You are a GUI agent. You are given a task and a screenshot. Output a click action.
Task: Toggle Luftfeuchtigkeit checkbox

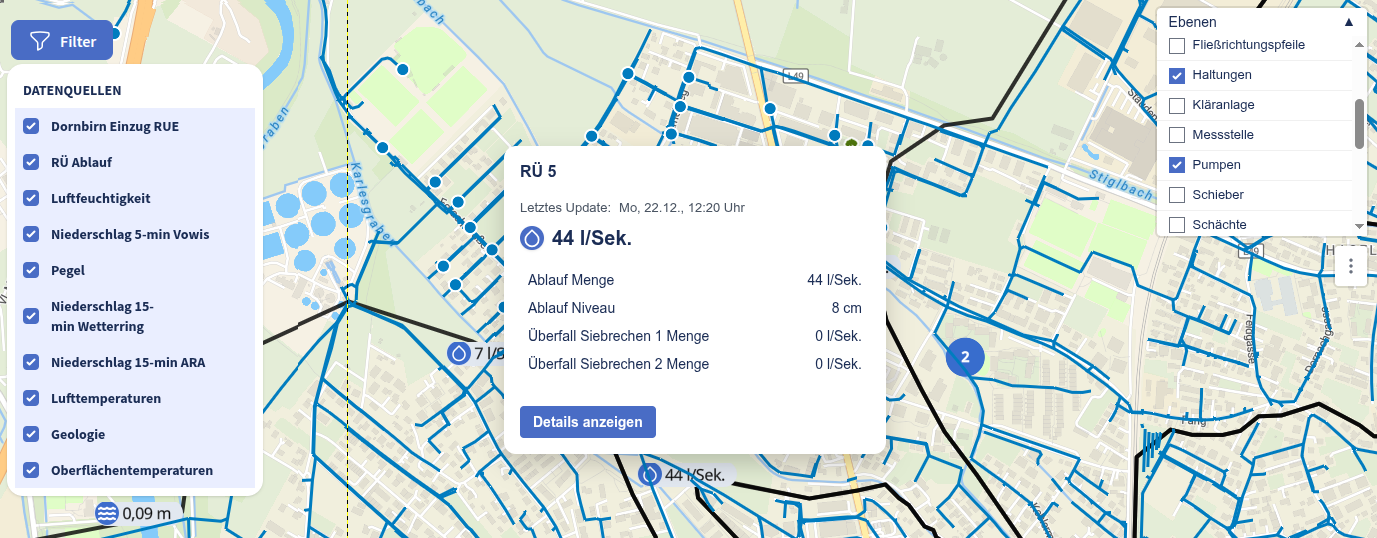[31, 198]
